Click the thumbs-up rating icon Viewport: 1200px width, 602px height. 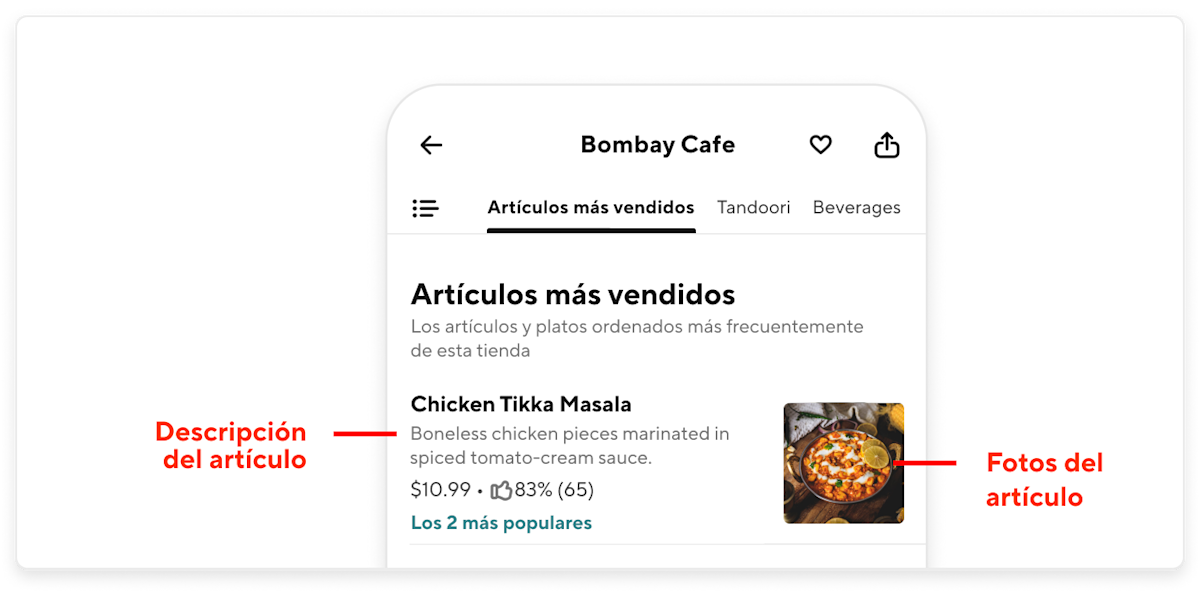point(501,490)
